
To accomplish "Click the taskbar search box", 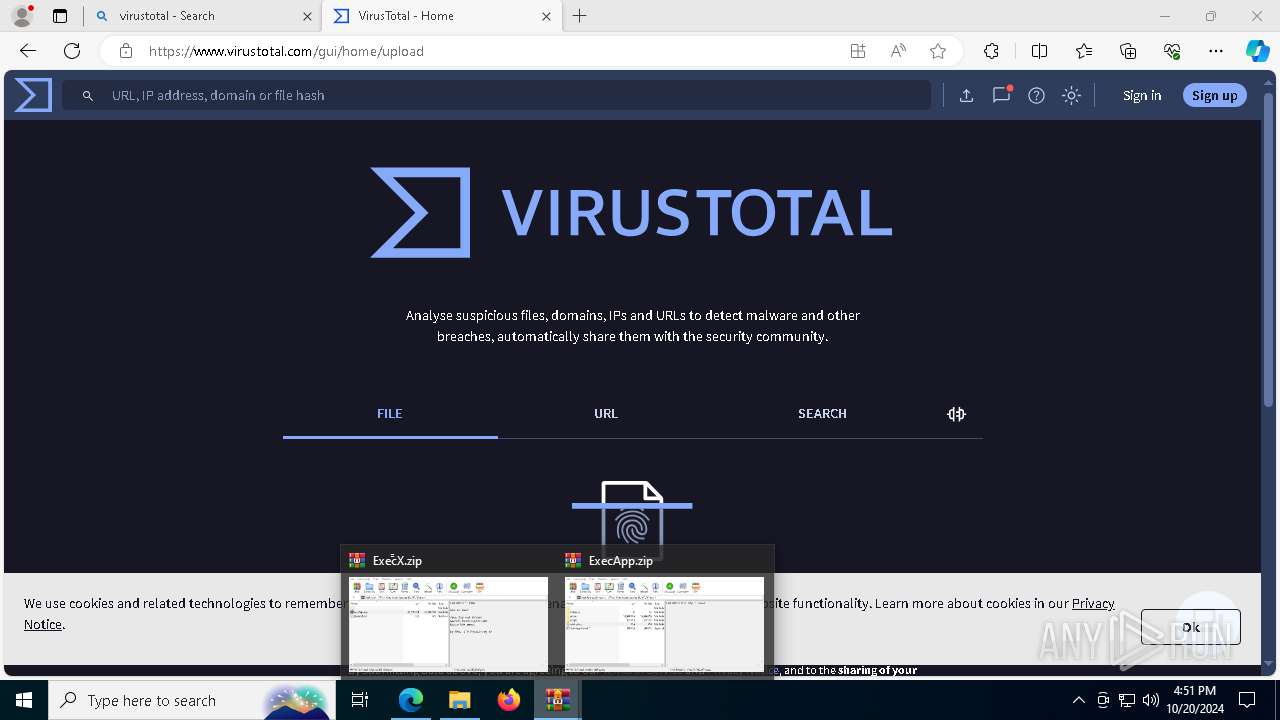I will click(x=190, y=700).
